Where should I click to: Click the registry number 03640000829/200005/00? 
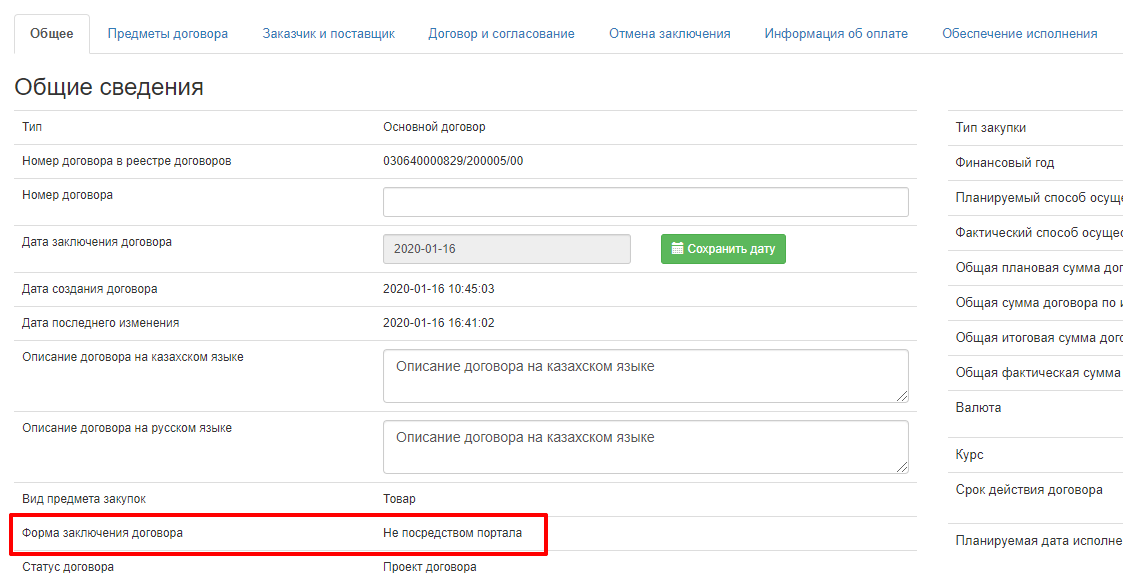pos(453,161)
